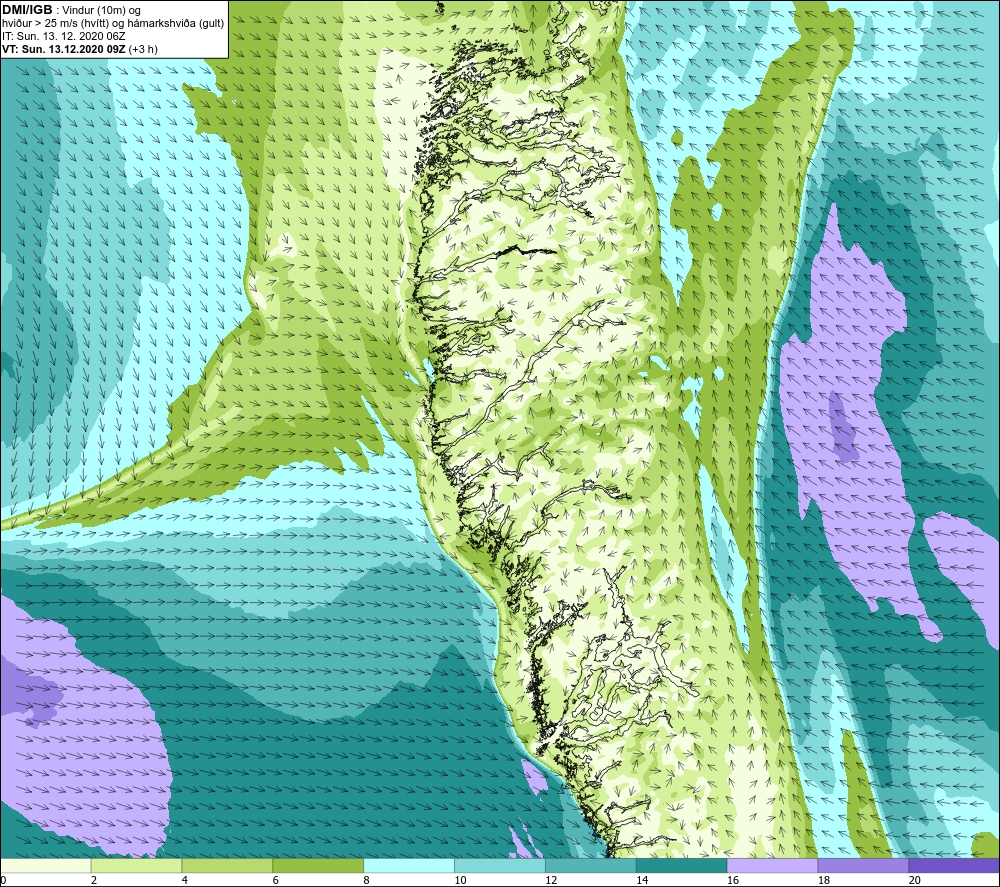Click the darkest purple legend swatch above 20
Screen dimensions: 1000x887
pos(954,865)
